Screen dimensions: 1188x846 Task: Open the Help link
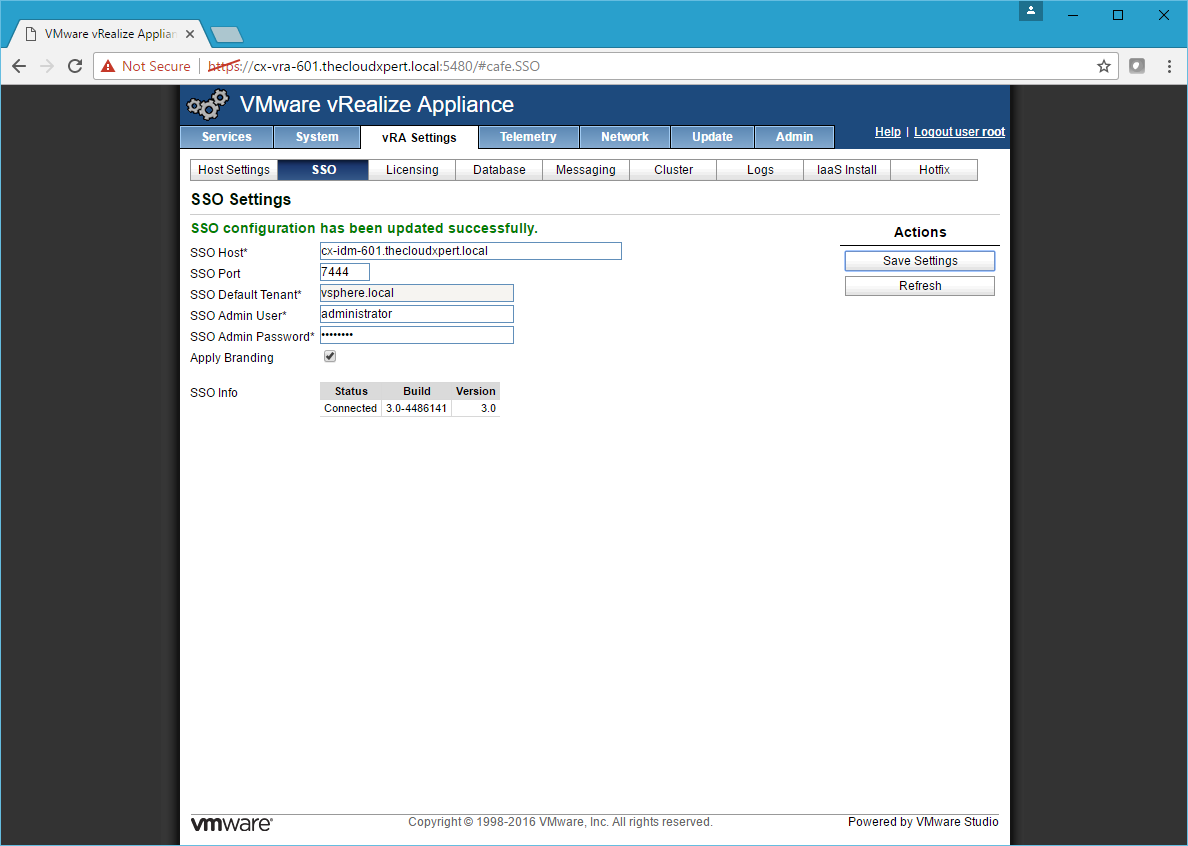pyautogui.click(x=887, y=132)
